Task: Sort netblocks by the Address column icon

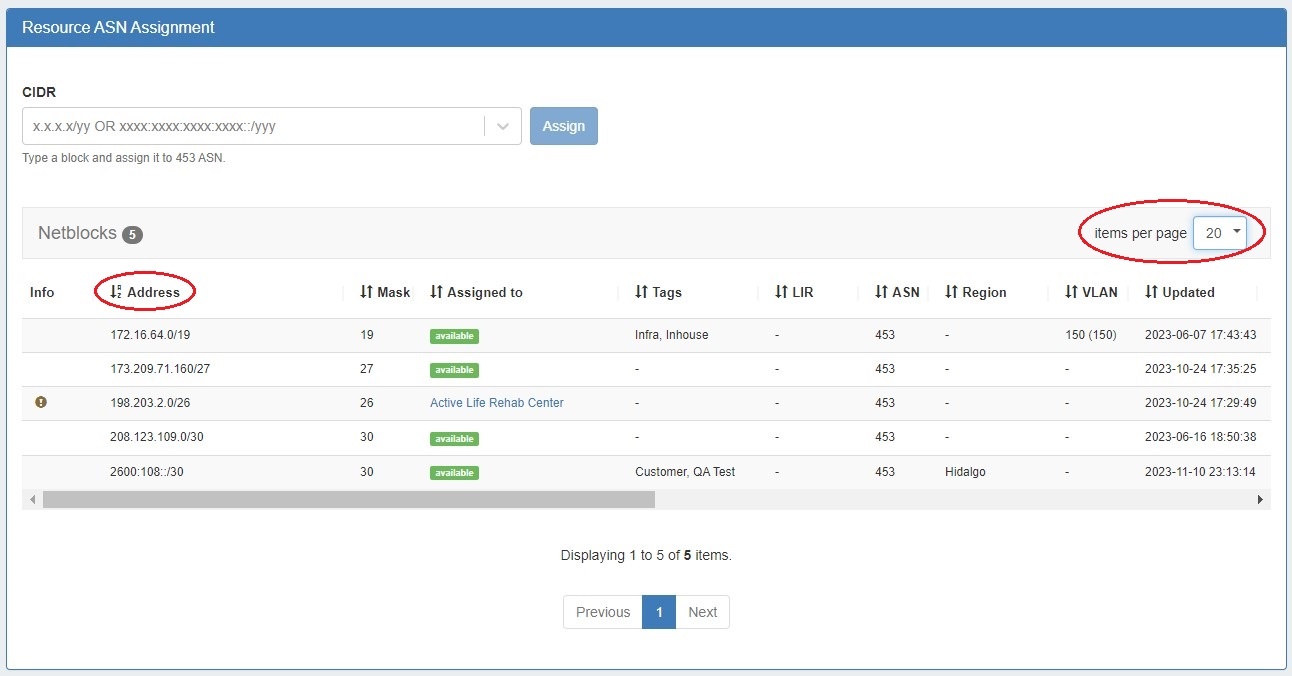Action: (x=116, y=292)
